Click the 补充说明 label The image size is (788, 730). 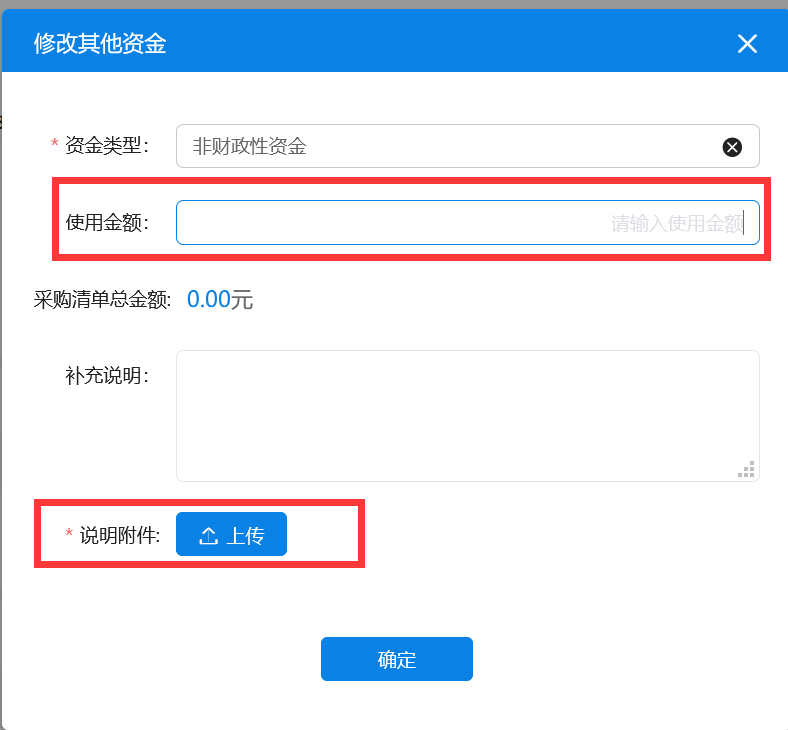[106, 376]
